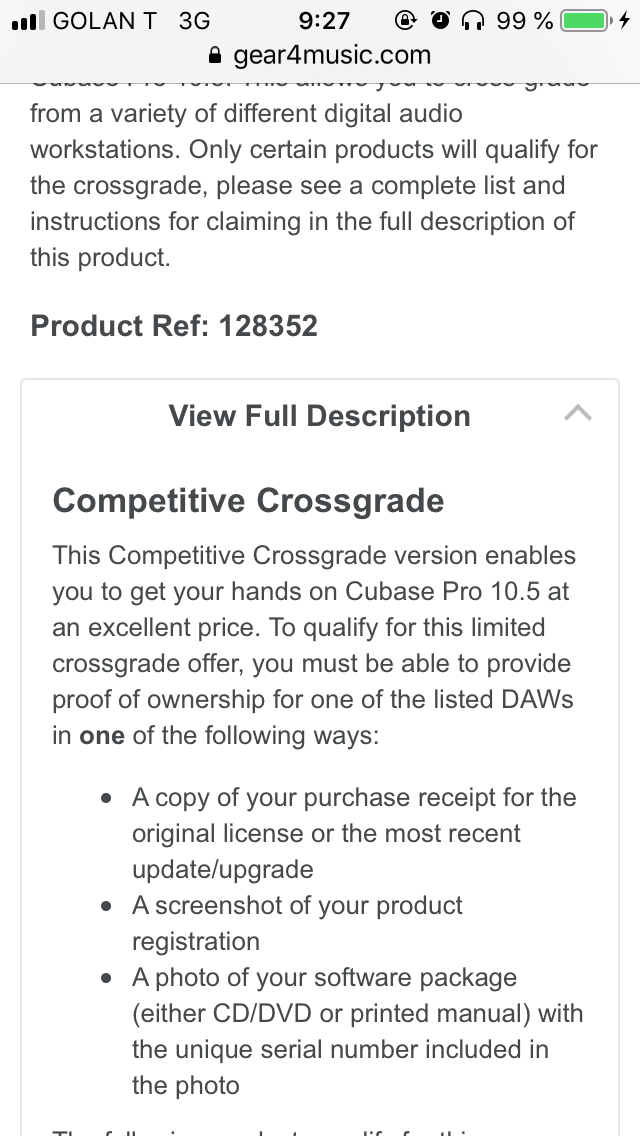
Task: Tap the headphones status icon
Action: click(475, 21)
